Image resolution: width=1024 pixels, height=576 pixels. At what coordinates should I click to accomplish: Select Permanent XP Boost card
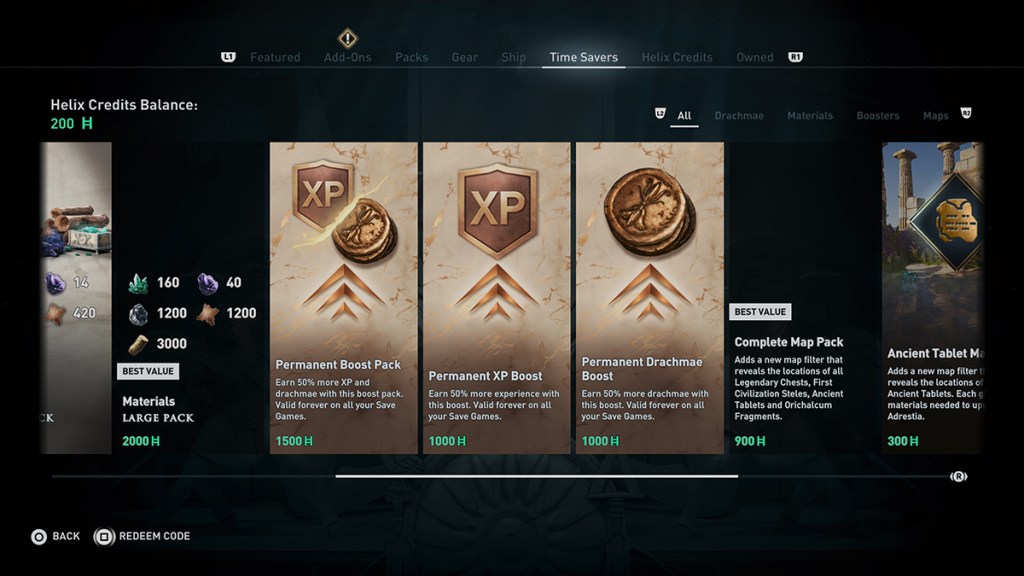pos(496,298)
